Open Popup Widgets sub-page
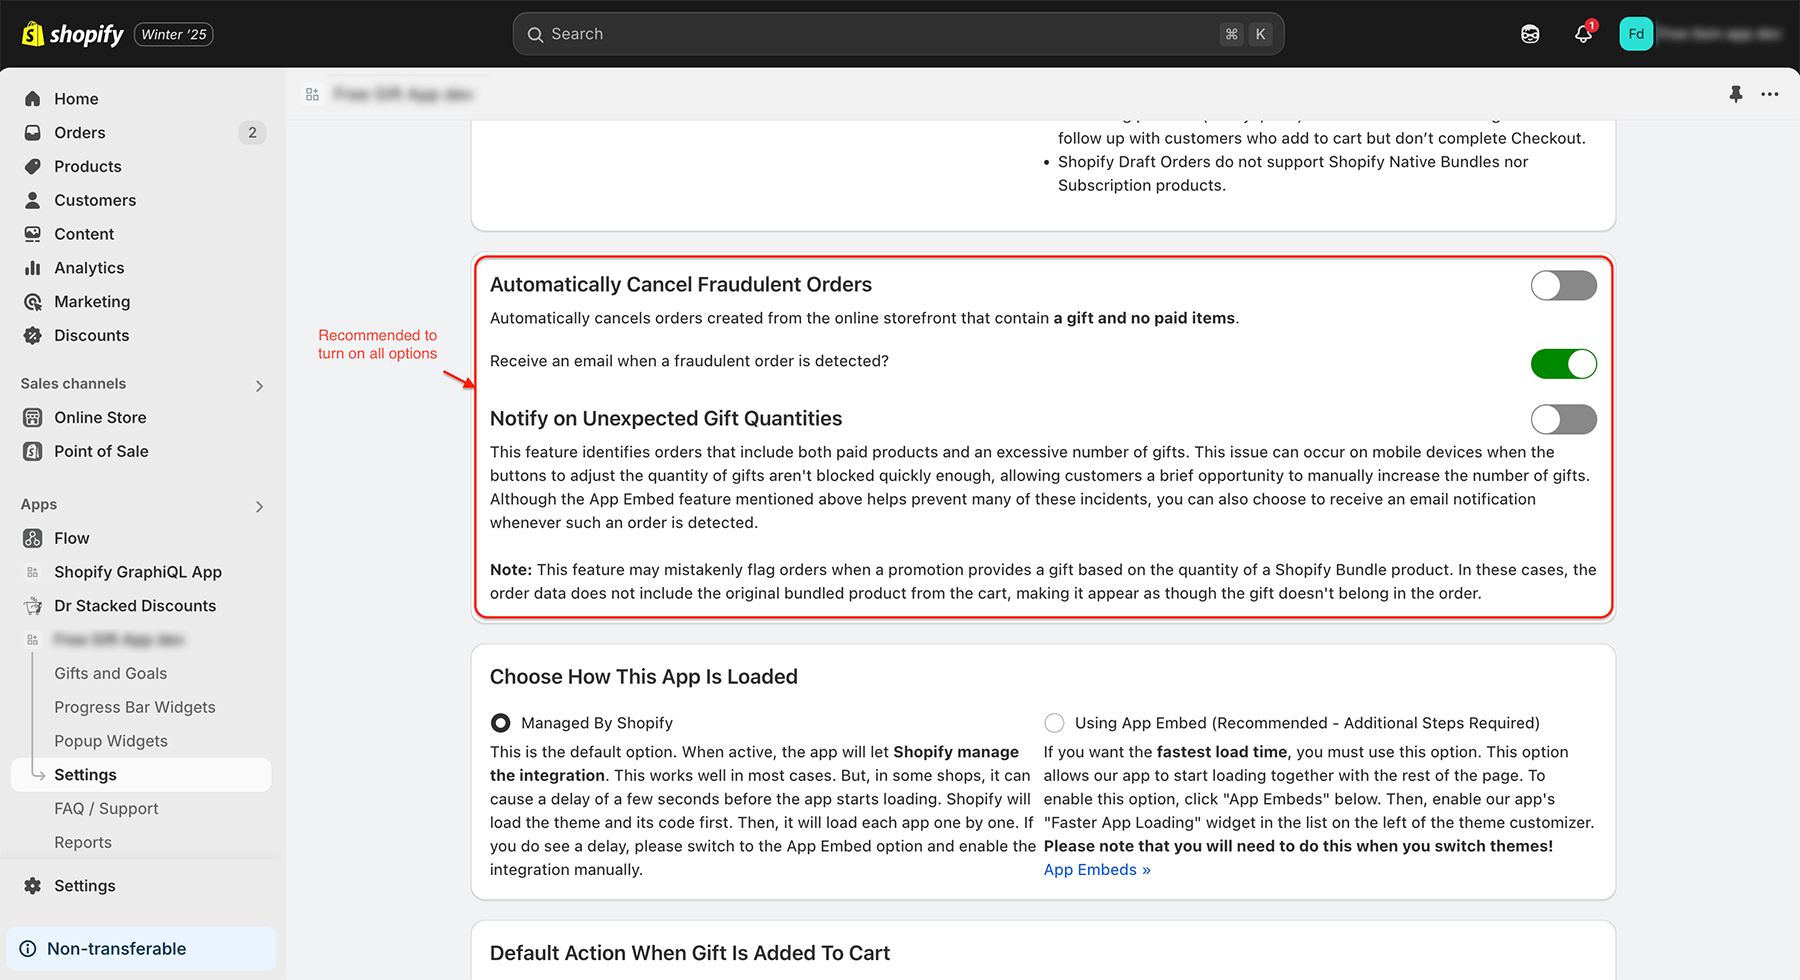This screenshot has width=1800, height=980. coord(111,742)
